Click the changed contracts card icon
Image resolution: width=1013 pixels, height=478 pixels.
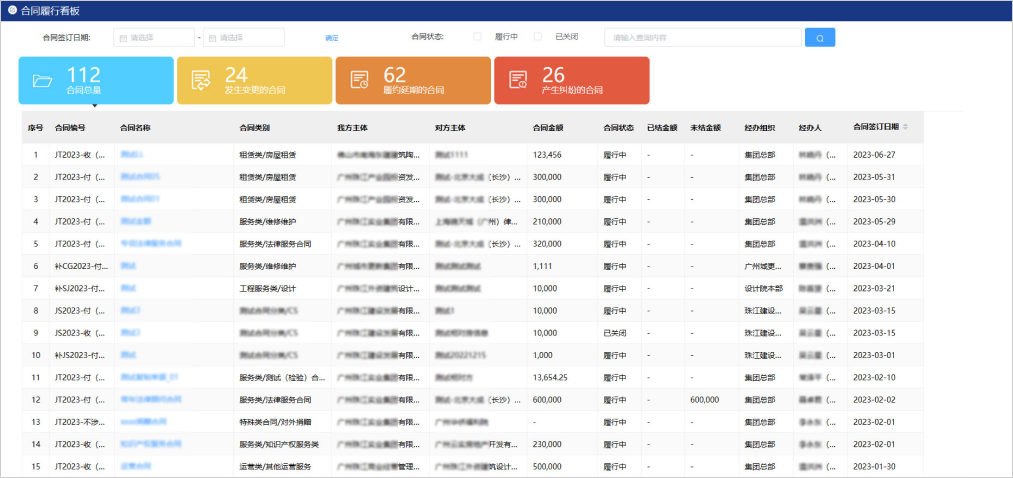(x=201, y=81)
